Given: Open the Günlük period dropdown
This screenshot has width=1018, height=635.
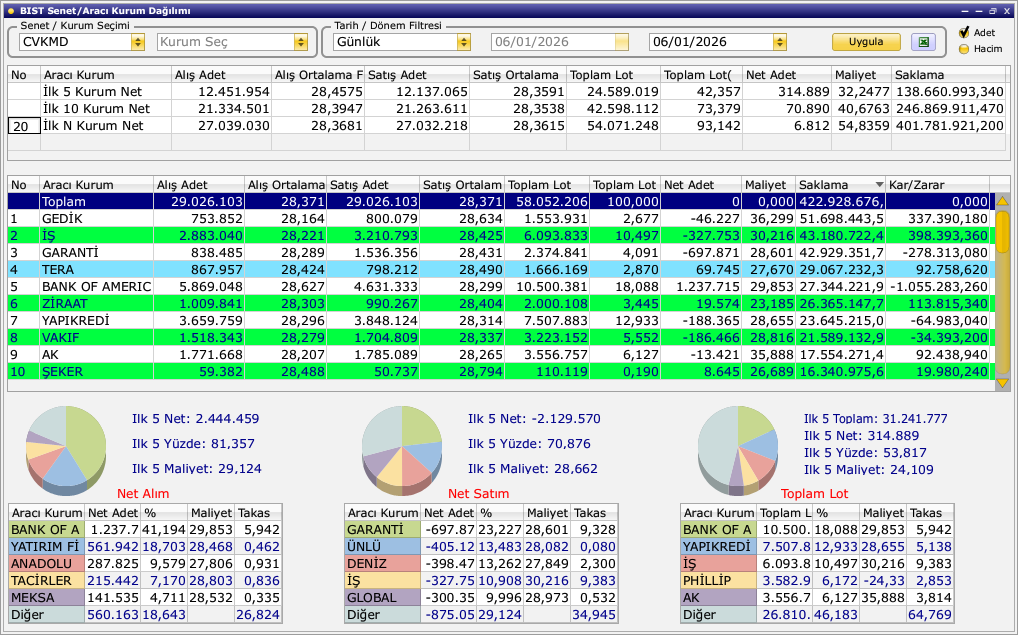Looking at the screenshot, I should click(464, 42).
